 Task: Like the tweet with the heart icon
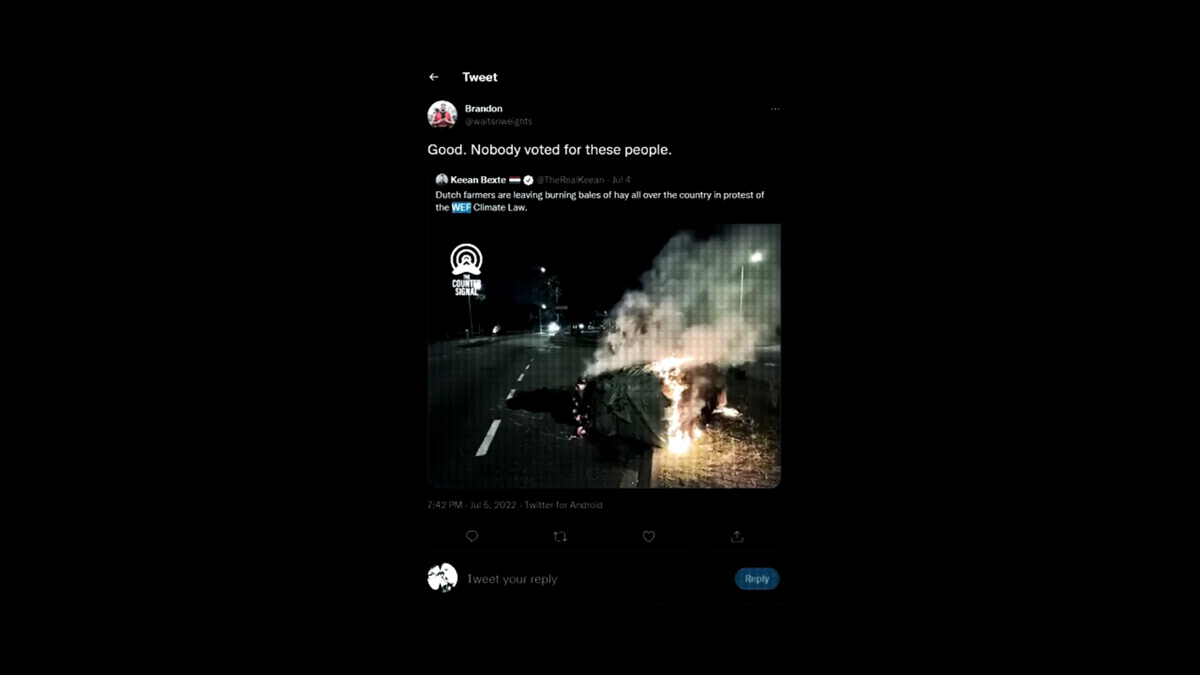(x=649, y=537)
